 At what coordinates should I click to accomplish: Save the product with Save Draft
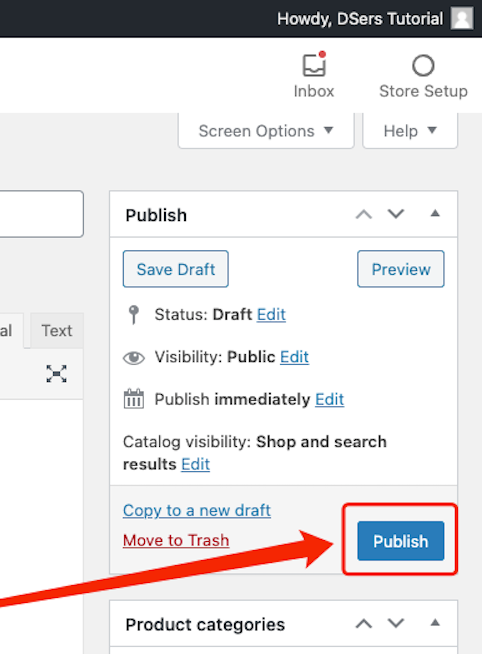pyautogui.click(x=176, y=269)
